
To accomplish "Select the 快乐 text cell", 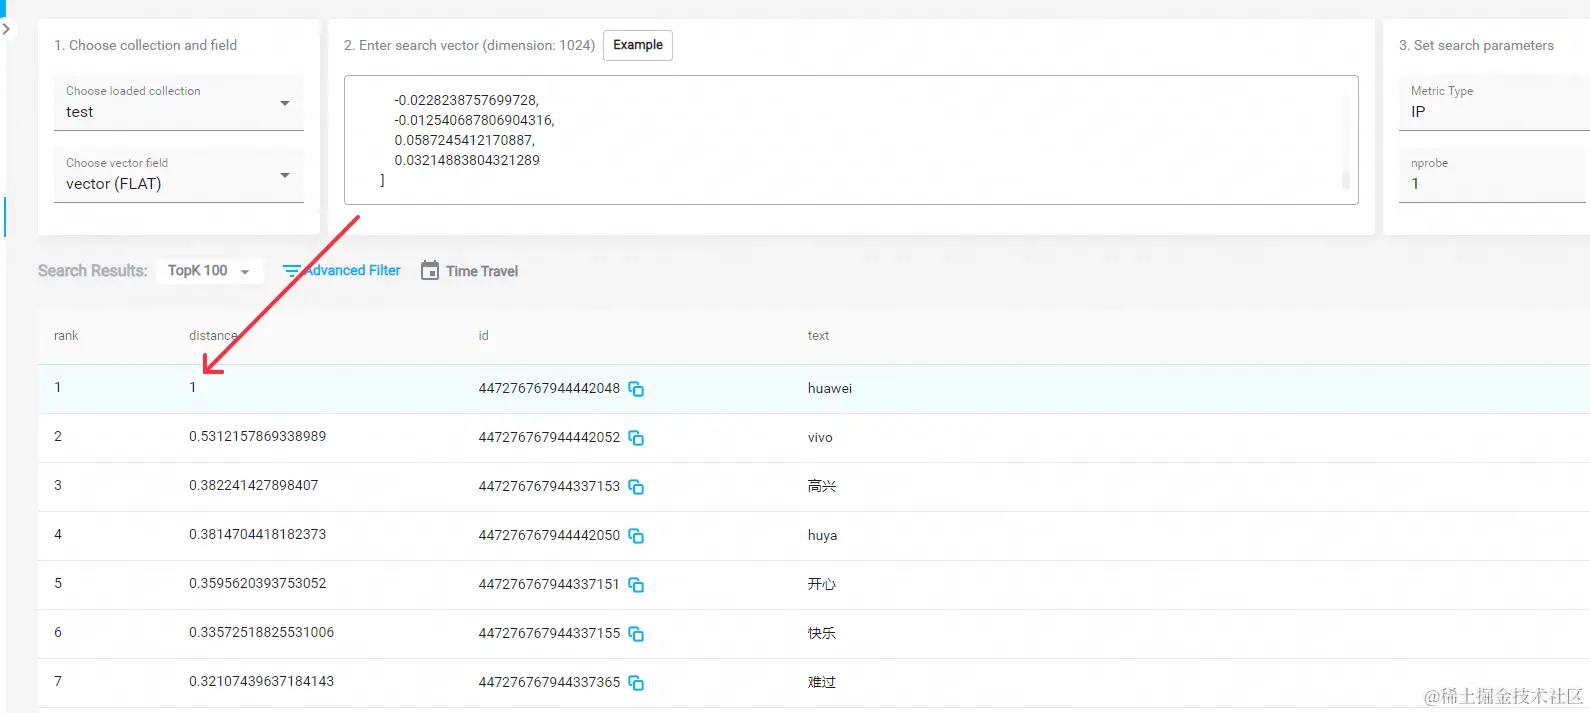I will (x=822, y=633).
